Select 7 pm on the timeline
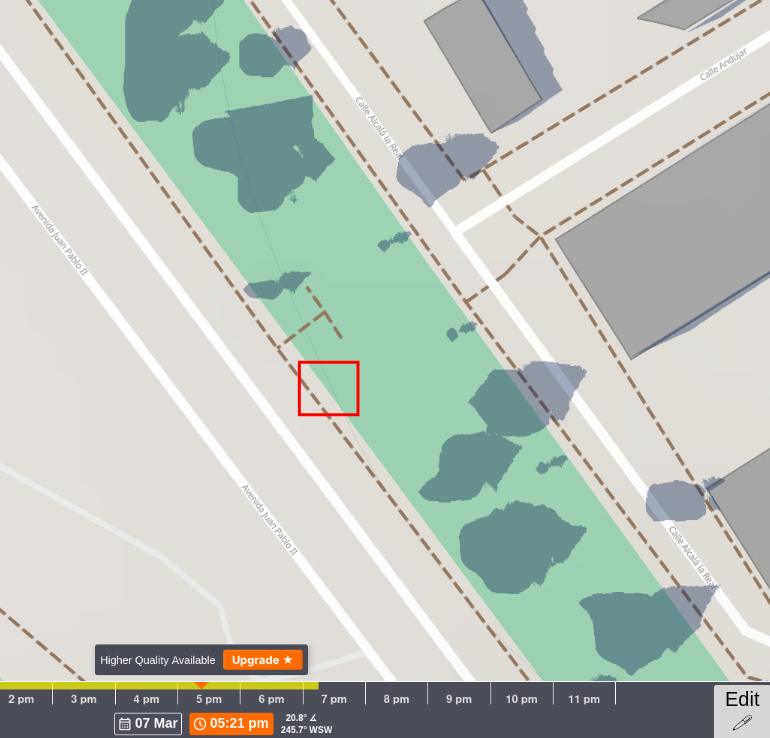The height and width of the screenshot is (738, 770). (x=334, y=699)
